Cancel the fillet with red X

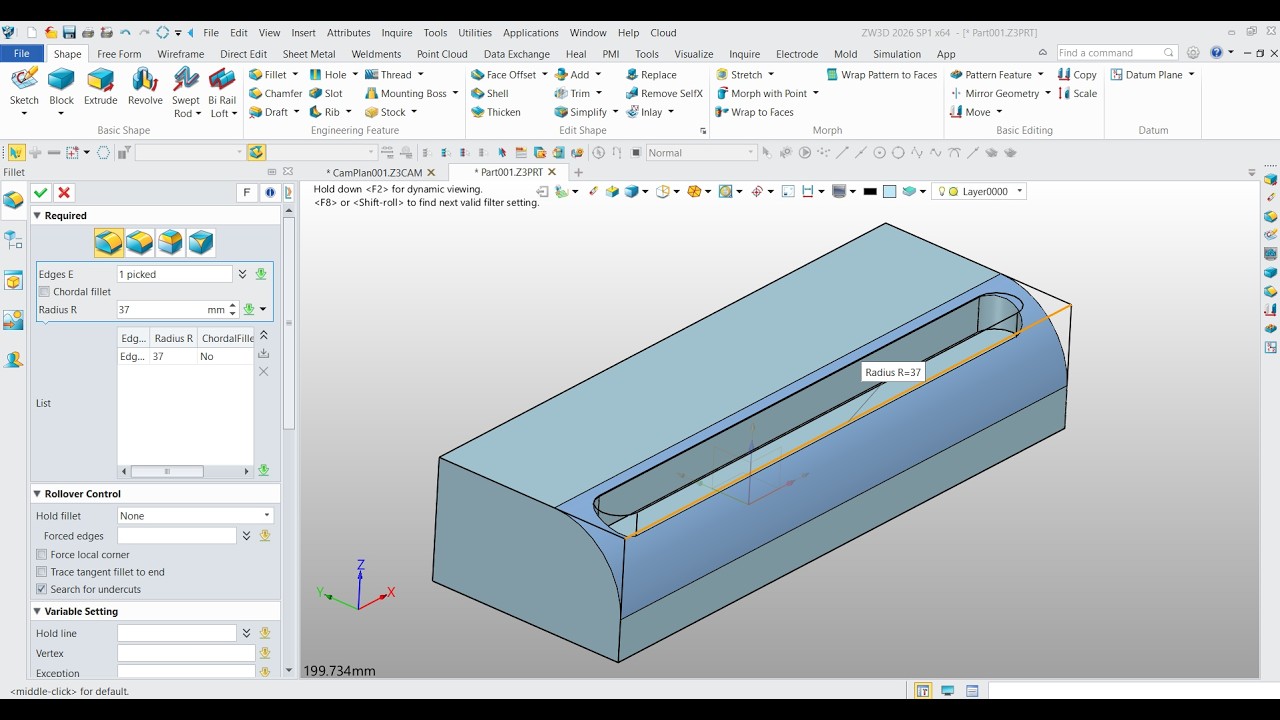click(x=64, y=193)
